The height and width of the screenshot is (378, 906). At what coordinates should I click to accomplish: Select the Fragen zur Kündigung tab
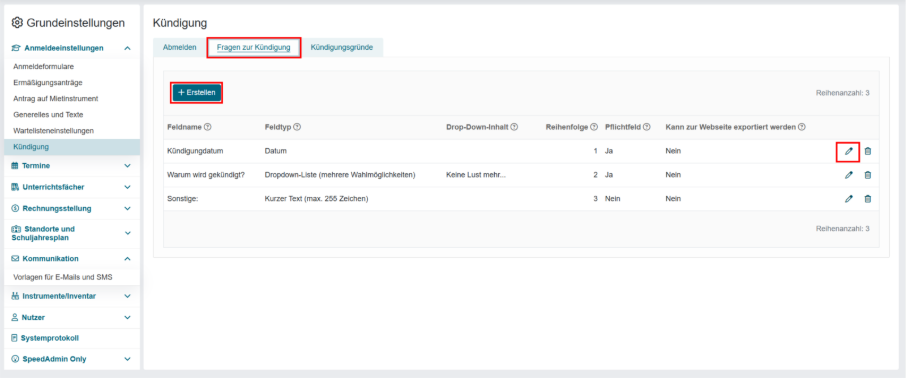254,47
